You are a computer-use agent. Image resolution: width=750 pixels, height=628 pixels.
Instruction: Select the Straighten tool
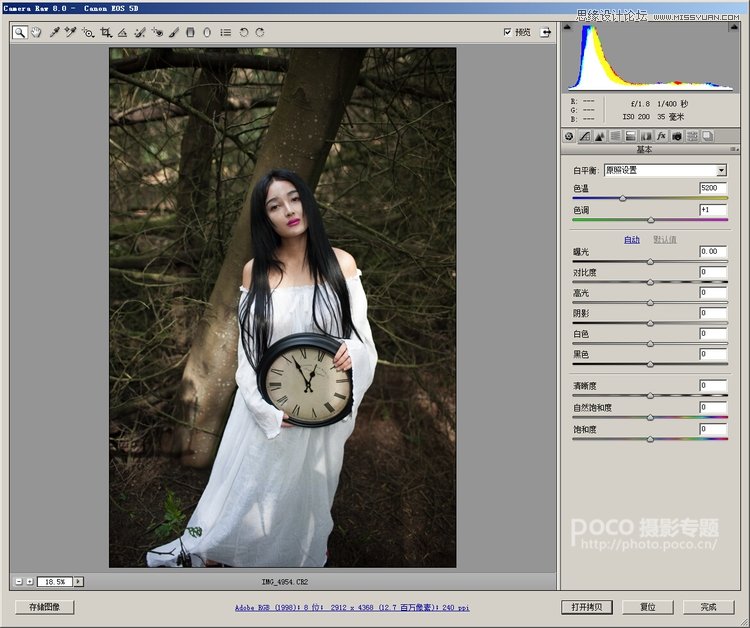pyautogui.click(x=122, y=33)
